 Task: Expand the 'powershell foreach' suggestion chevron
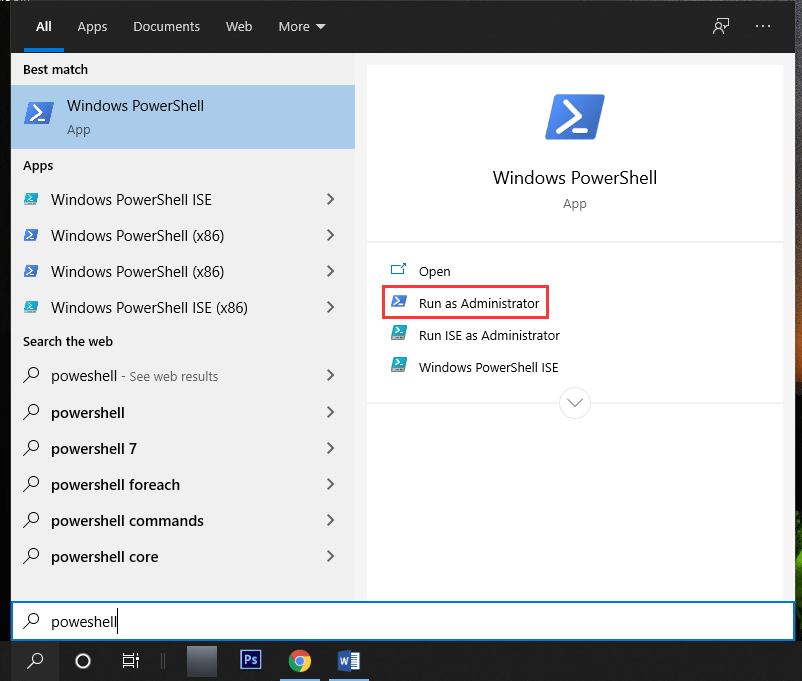330,484
